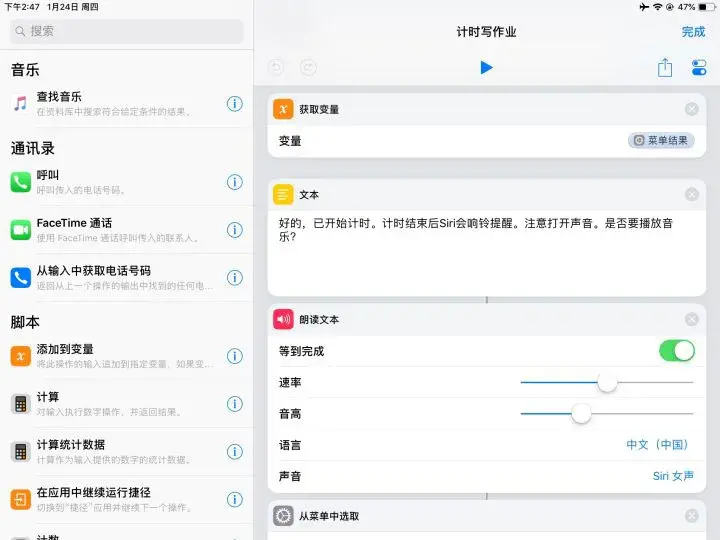Remove the 从菜单中选取 action card
Image resolution: width=720 pixels, height=540 pixels.
[x=692, y=516]
